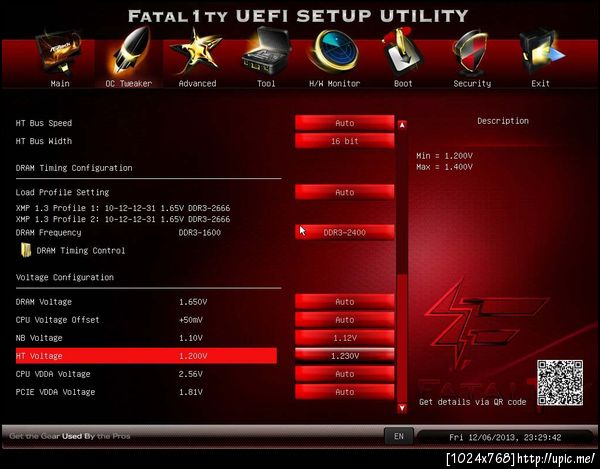Open the PCIE VDDA Voltage Auto dropdown

pyautogui.click(x=344, y=392)
